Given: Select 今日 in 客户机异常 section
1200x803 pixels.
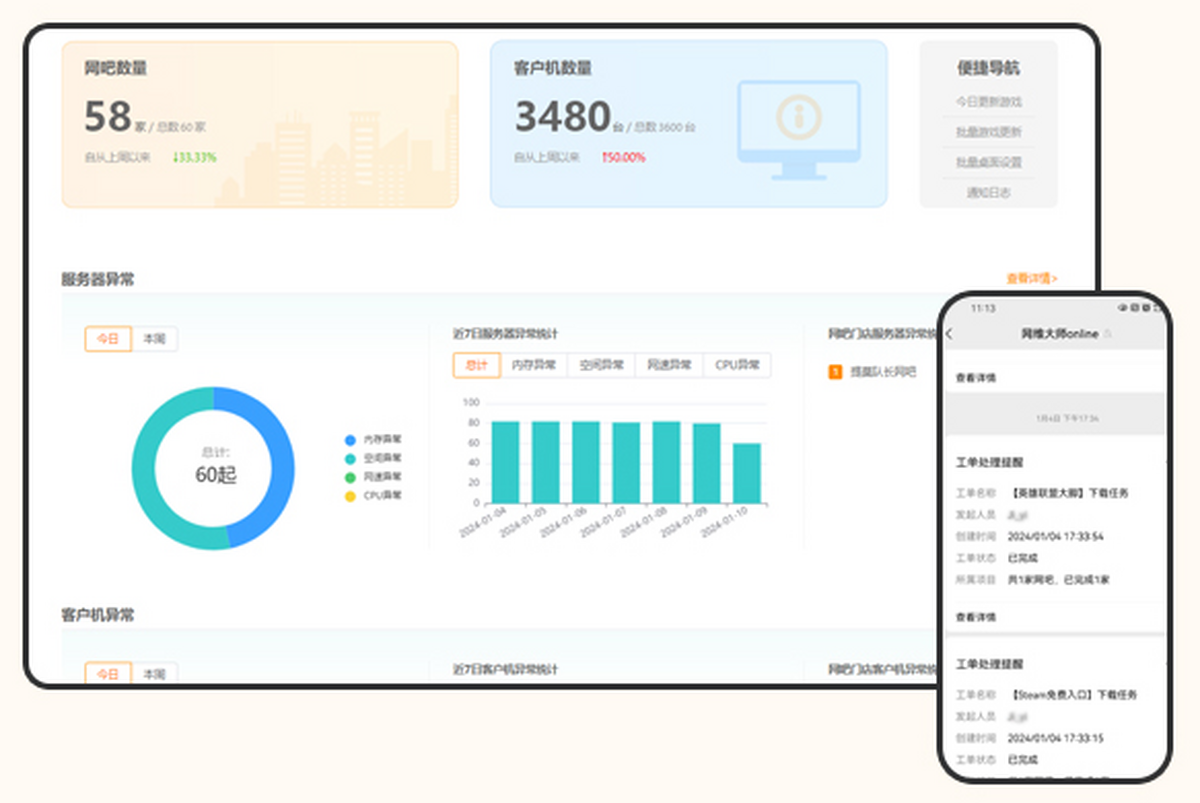Looking at the screenshot, I should point(108,673).
